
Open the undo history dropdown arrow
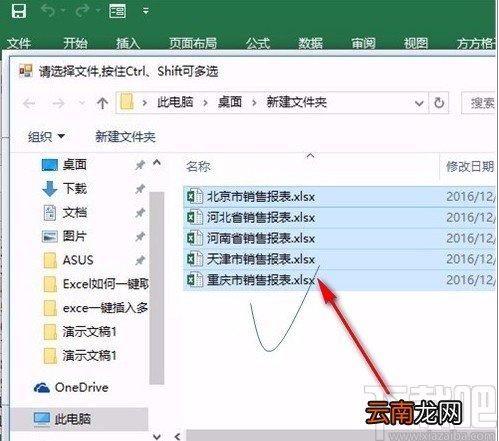pyautogui.click(x=63, y=11)
